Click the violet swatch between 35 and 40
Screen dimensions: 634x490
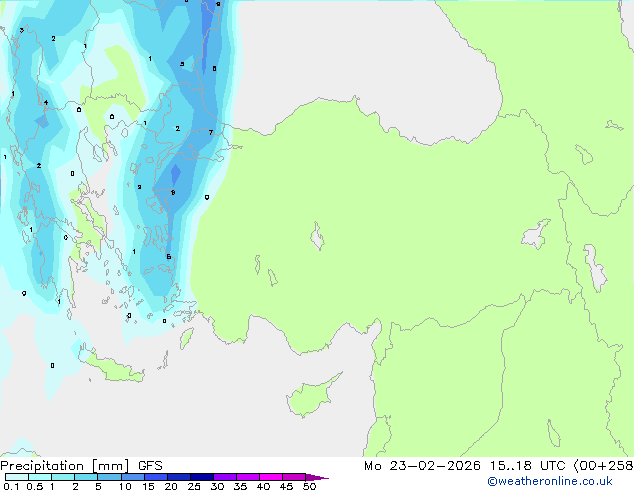(x=247, y=477)
